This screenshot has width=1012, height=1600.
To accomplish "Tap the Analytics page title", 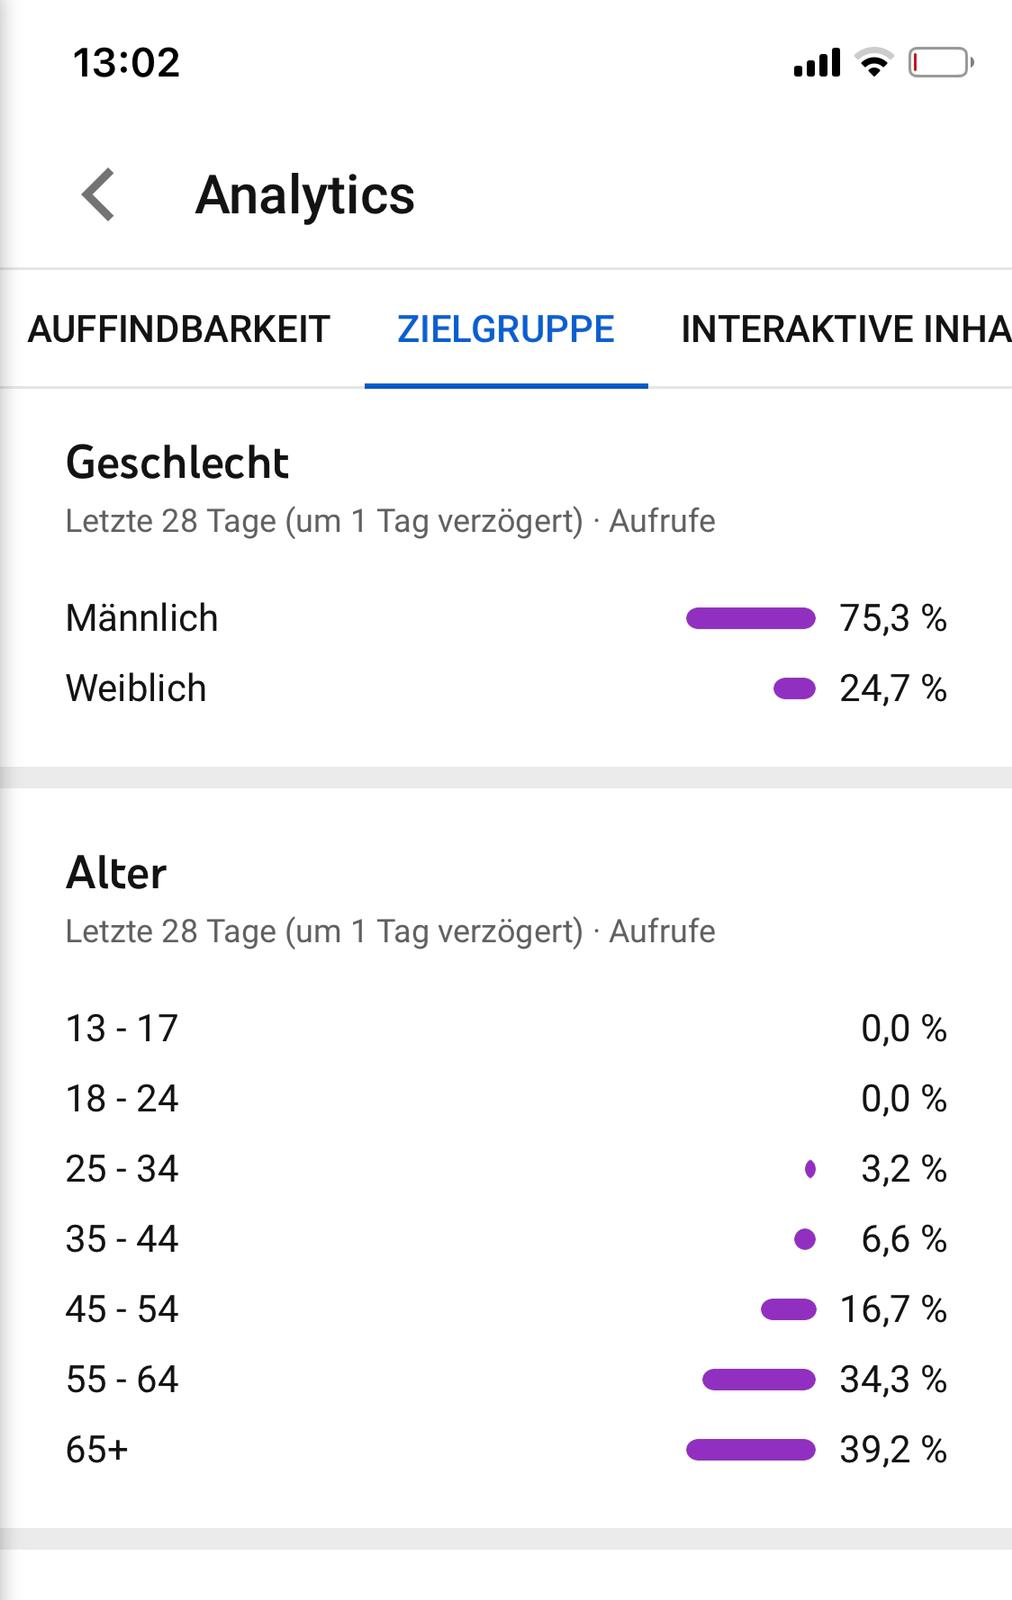I will tap(305, 195).
